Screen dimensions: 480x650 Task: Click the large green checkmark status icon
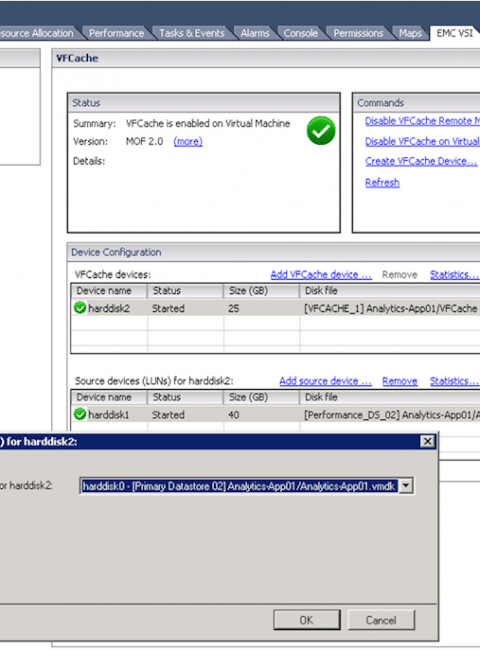[321, 131]
